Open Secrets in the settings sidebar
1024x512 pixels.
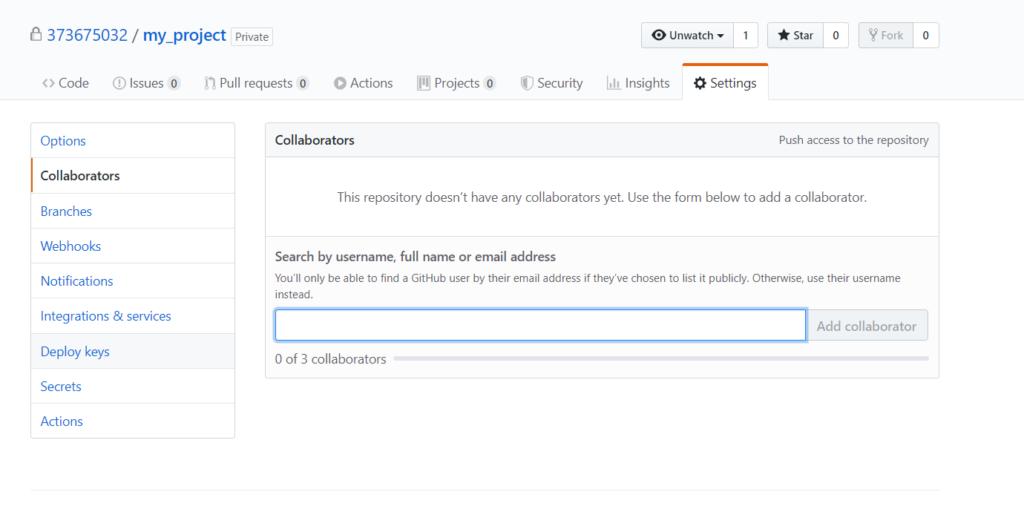tap(133, 386)
